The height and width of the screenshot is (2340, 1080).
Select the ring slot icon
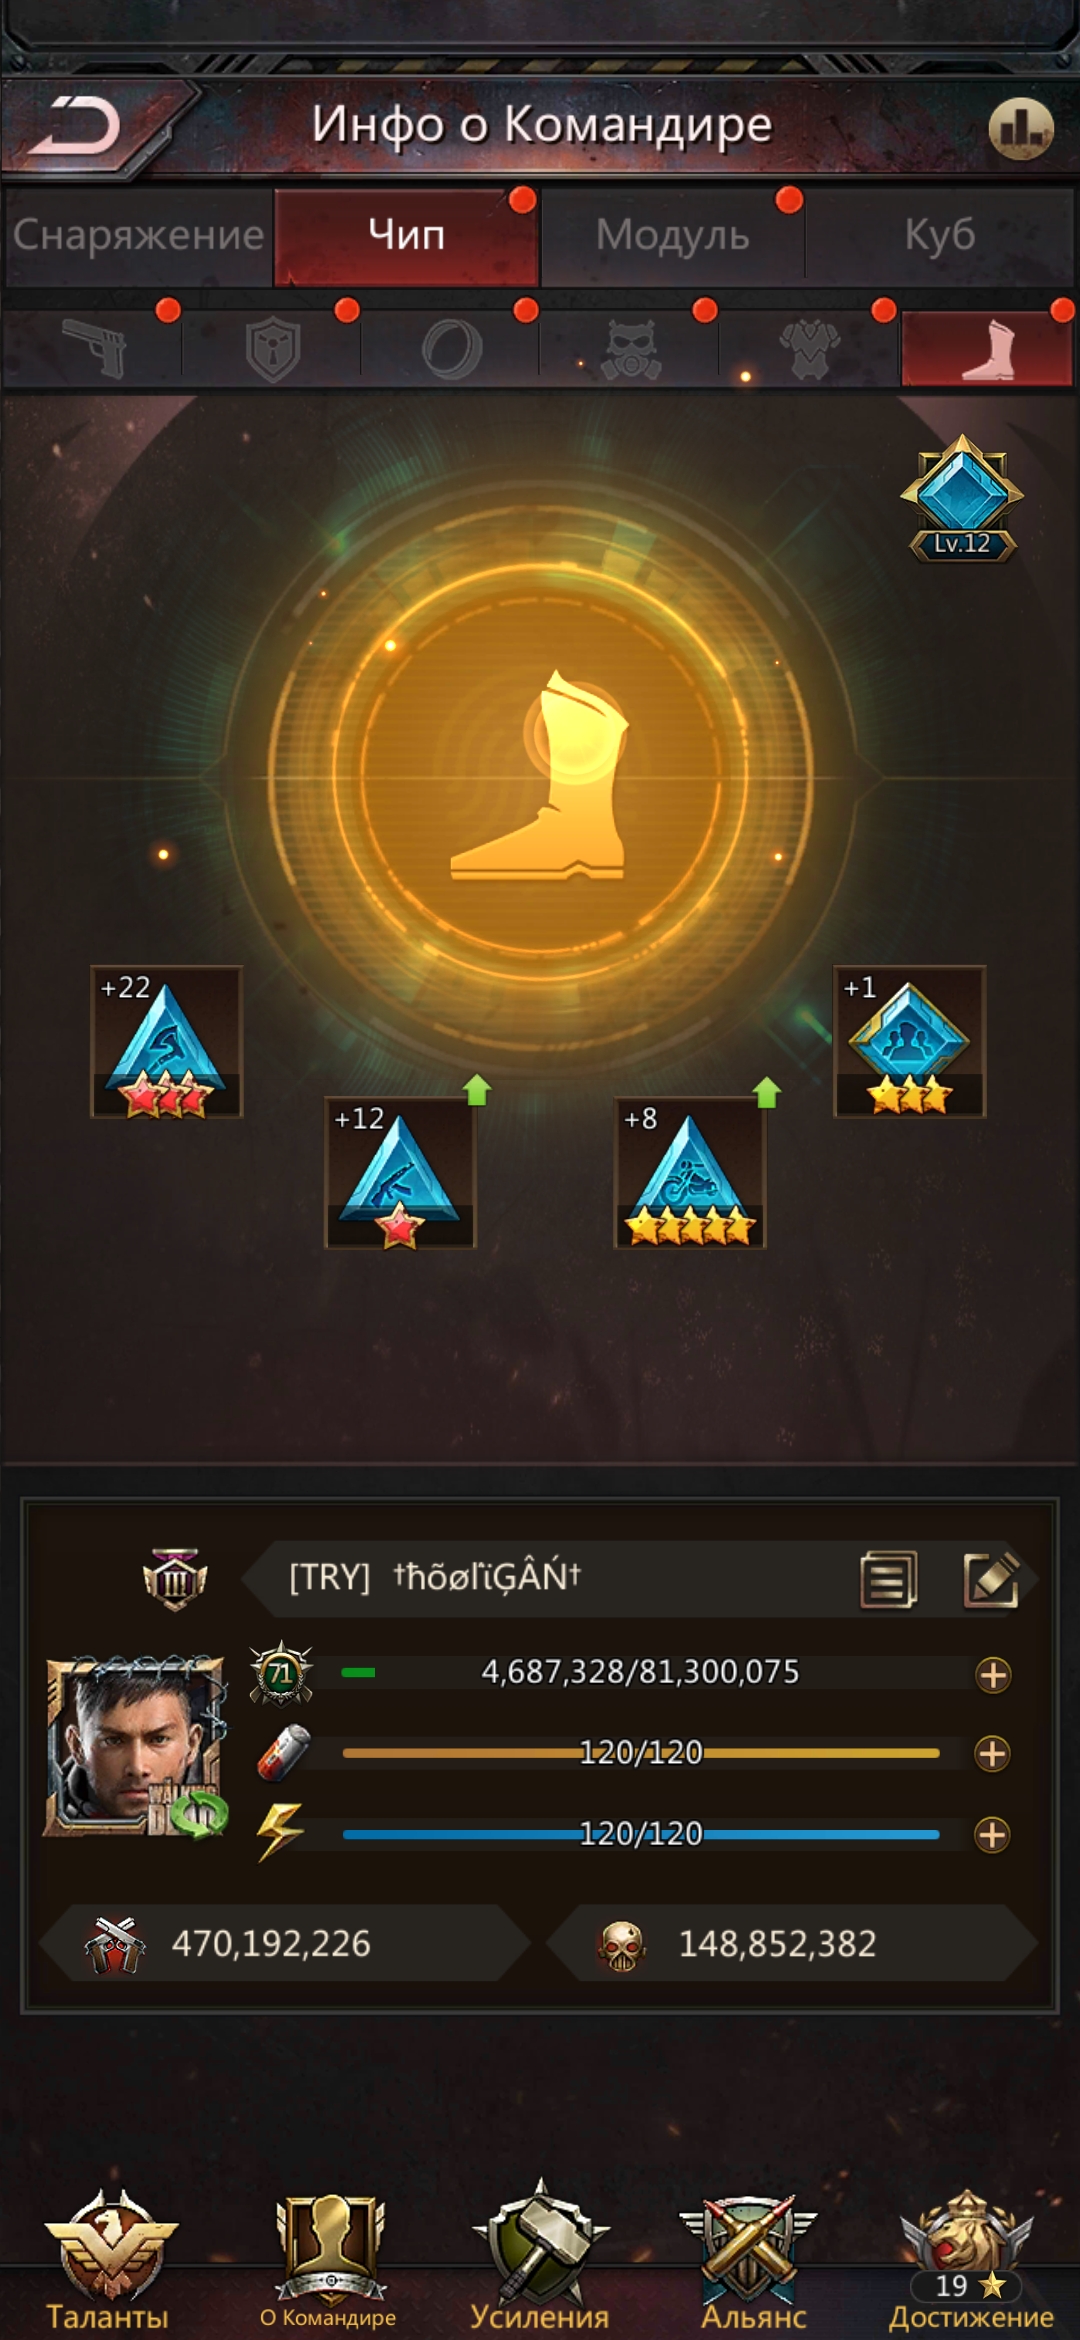pyautogui.click(x=451, y=349)
